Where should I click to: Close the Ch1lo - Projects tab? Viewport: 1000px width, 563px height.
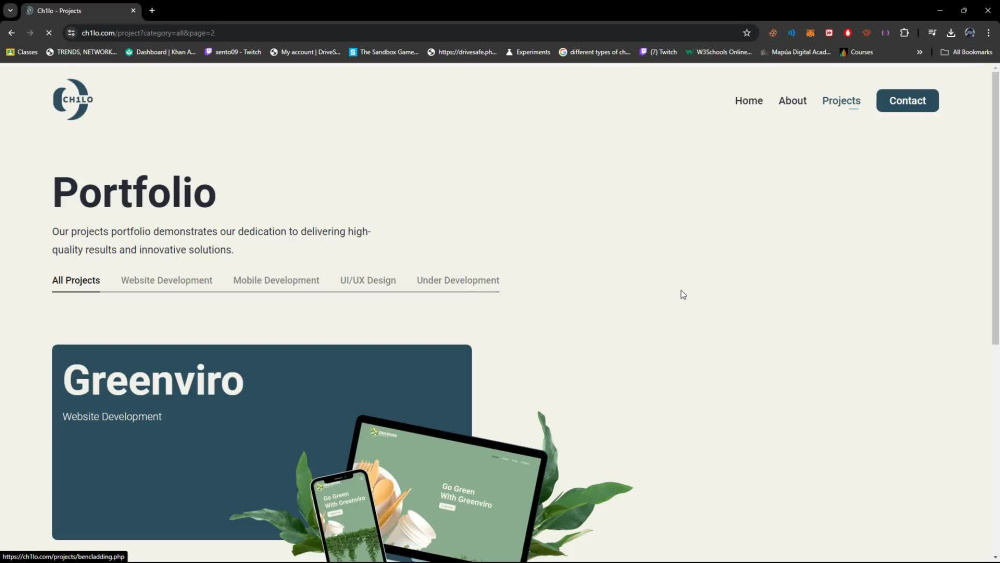click(x=133, y=10)
